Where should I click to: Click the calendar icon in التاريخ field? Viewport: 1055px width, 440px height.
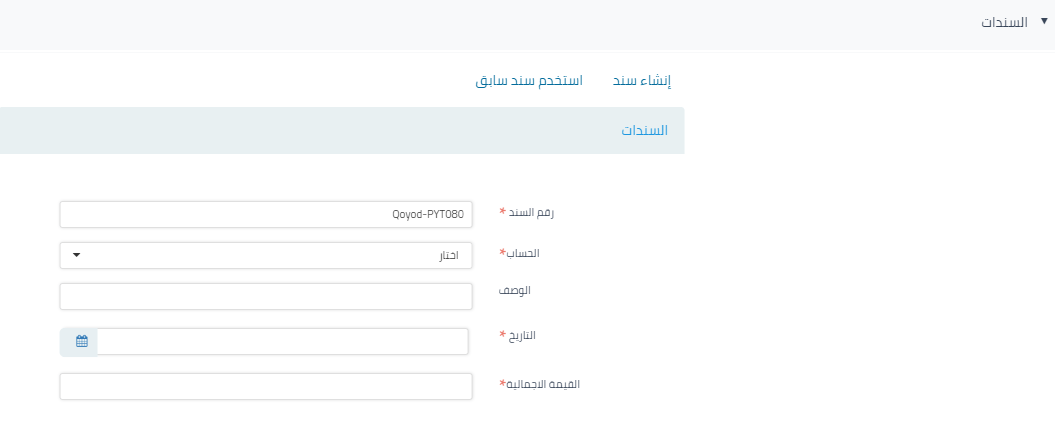point(81,341)
